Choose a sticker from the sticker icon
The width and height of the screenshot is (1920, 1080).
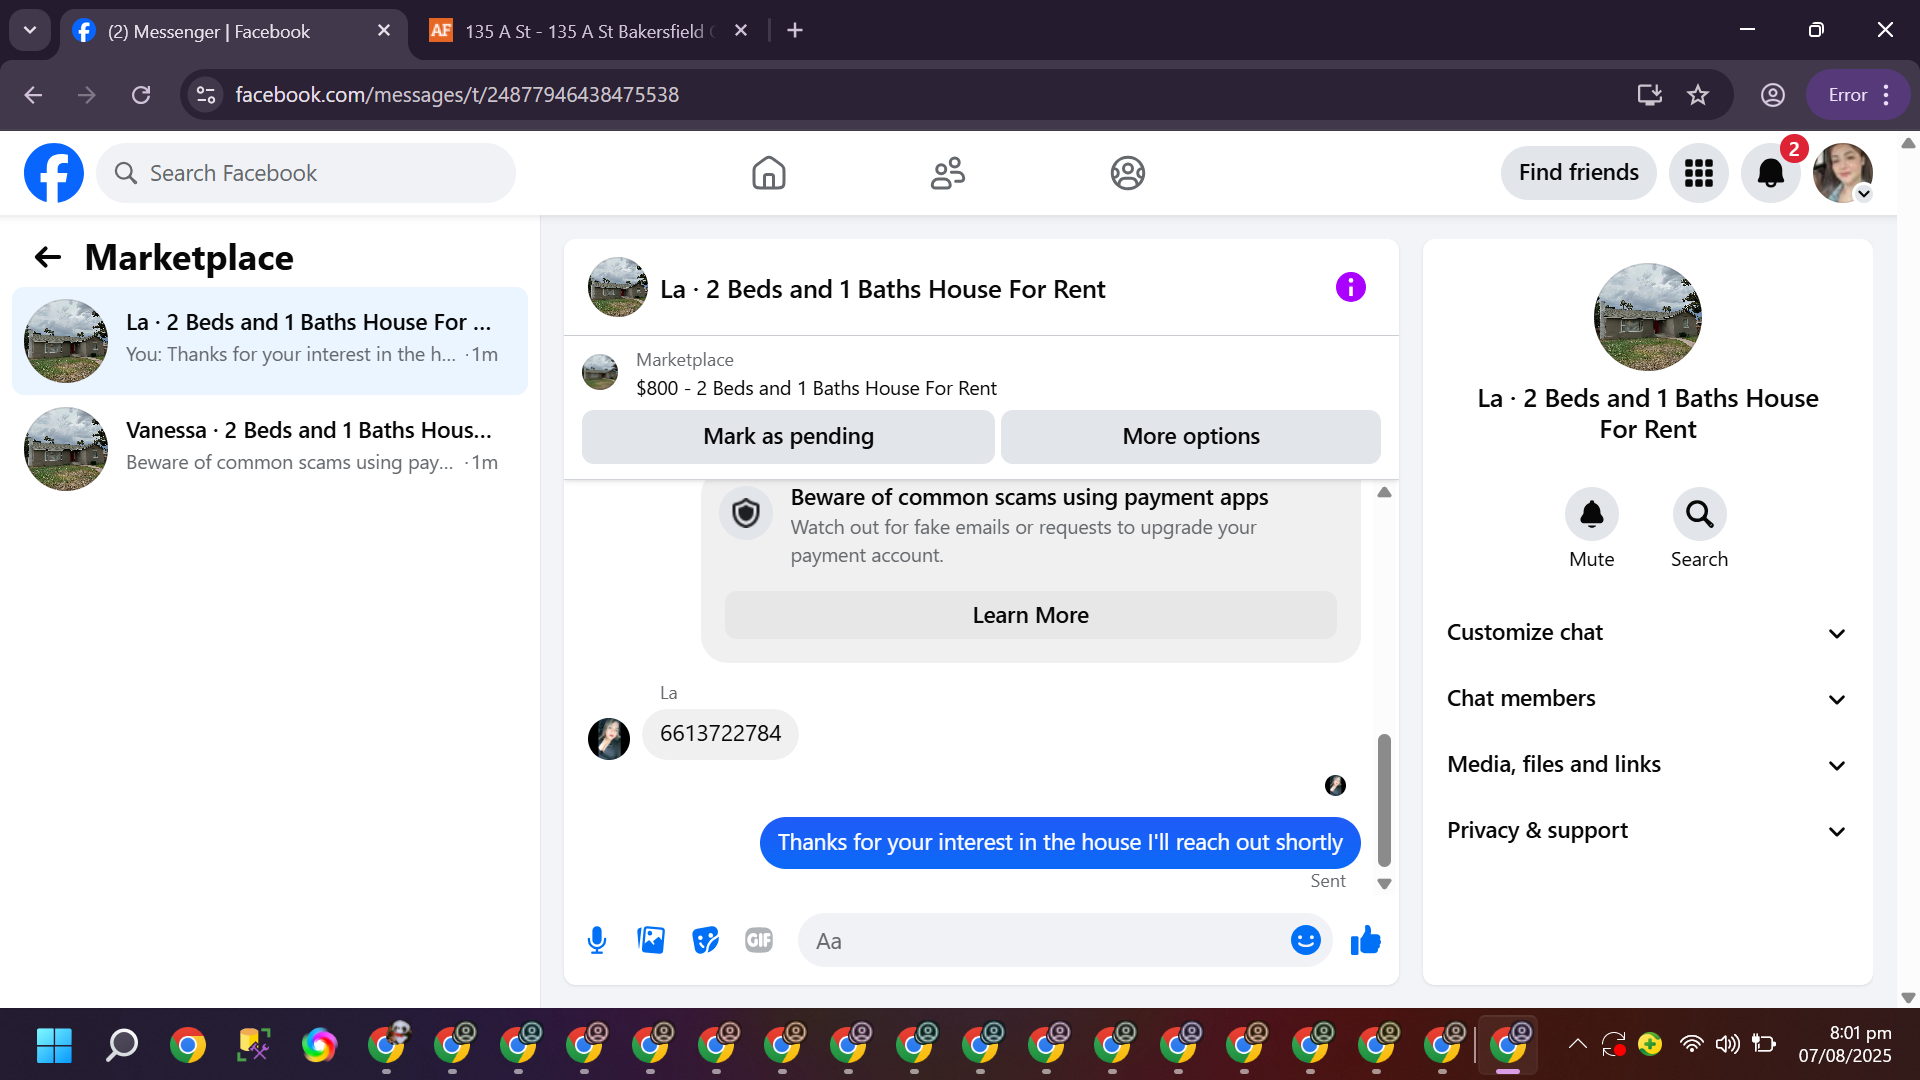coord(705,940)
